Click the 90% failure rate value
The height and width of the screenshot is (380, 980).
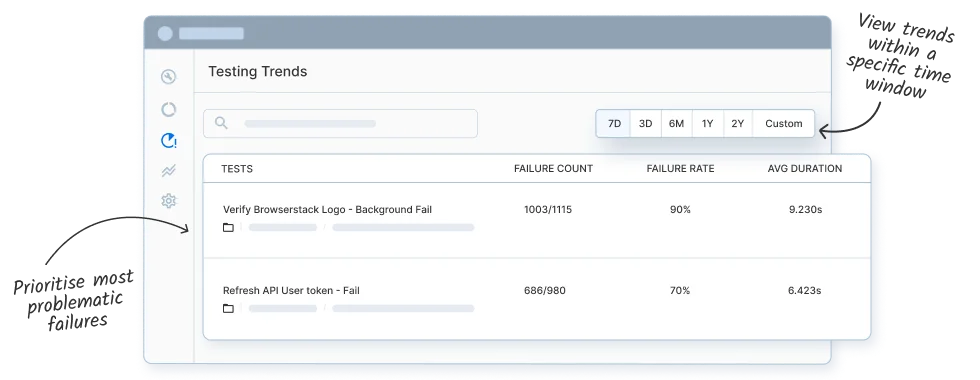(x=680, y=209)
